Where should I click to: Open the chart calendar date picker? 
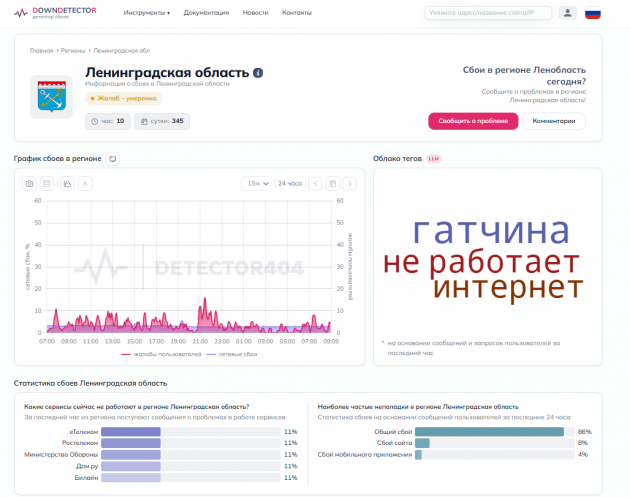[x=333, y=184]
